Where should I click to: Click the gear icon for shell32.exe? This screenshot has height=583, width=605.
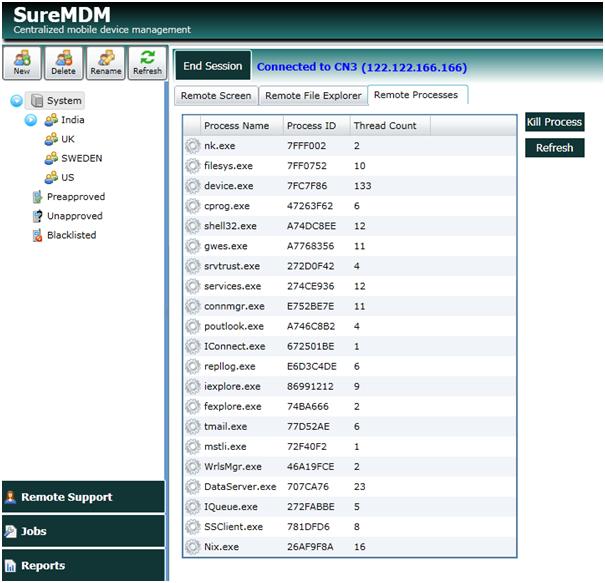click(192, 226)
